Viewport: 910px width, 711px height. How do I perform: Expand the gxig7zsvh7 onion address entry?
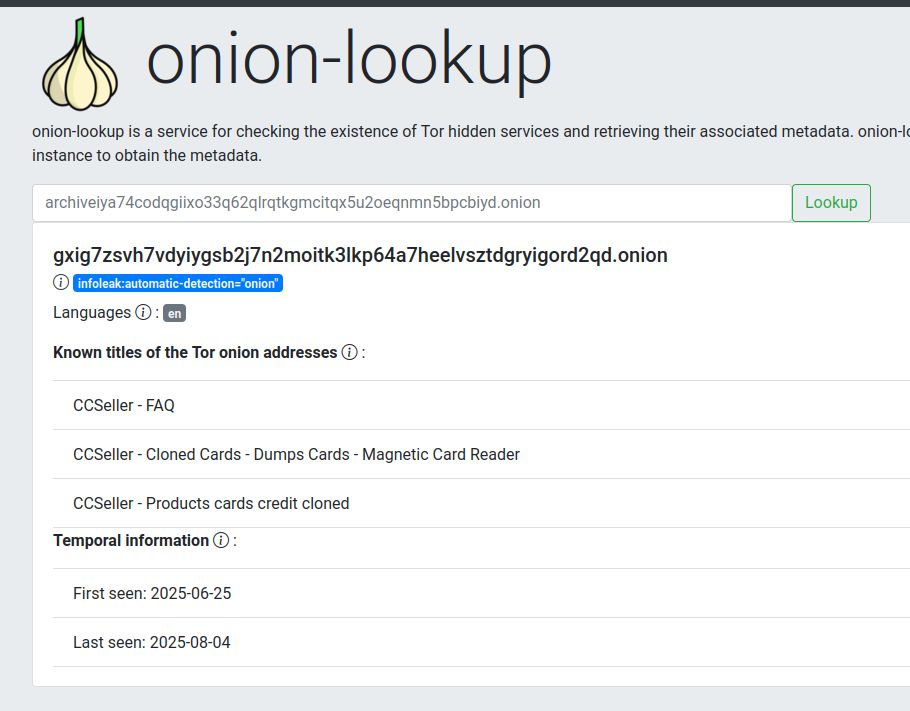pyautogui.click(x=360, y=255)
